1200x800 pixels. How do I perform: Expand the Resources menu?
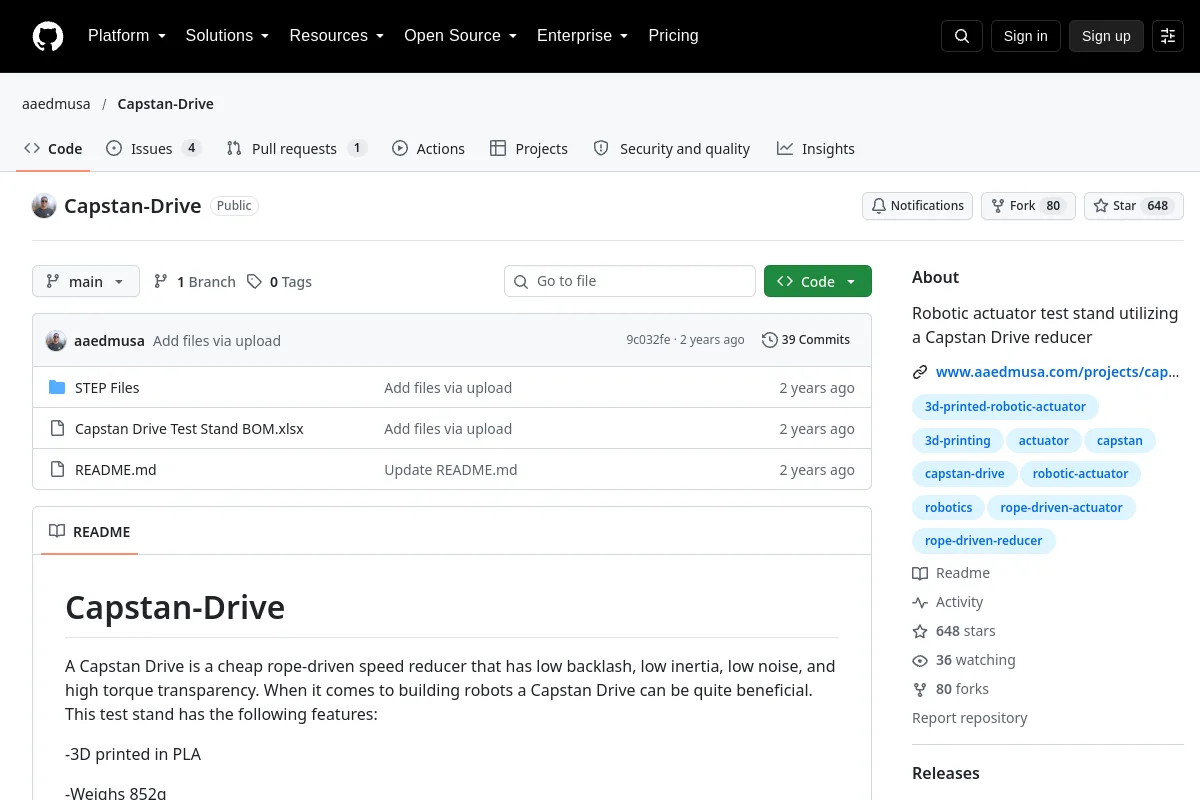click(x=337, y=36)
